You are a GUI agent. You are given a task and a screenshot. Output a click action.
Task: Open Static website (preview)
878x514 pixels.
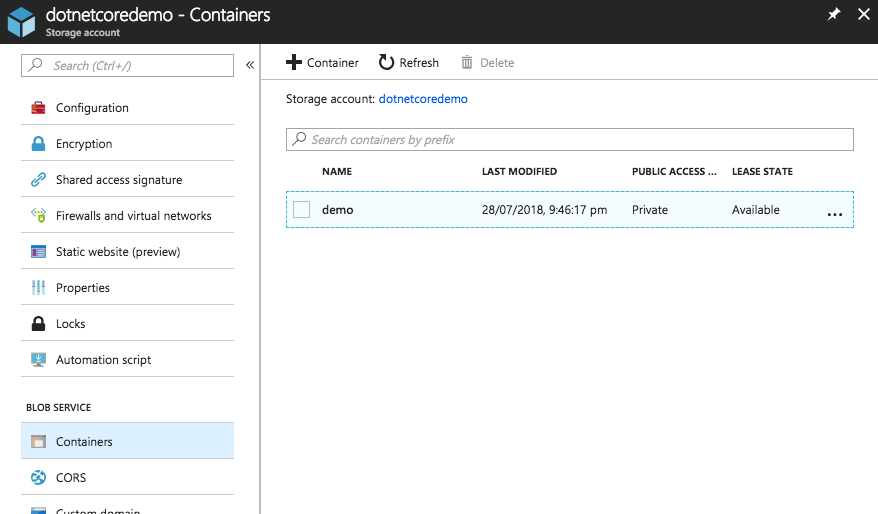127,251
